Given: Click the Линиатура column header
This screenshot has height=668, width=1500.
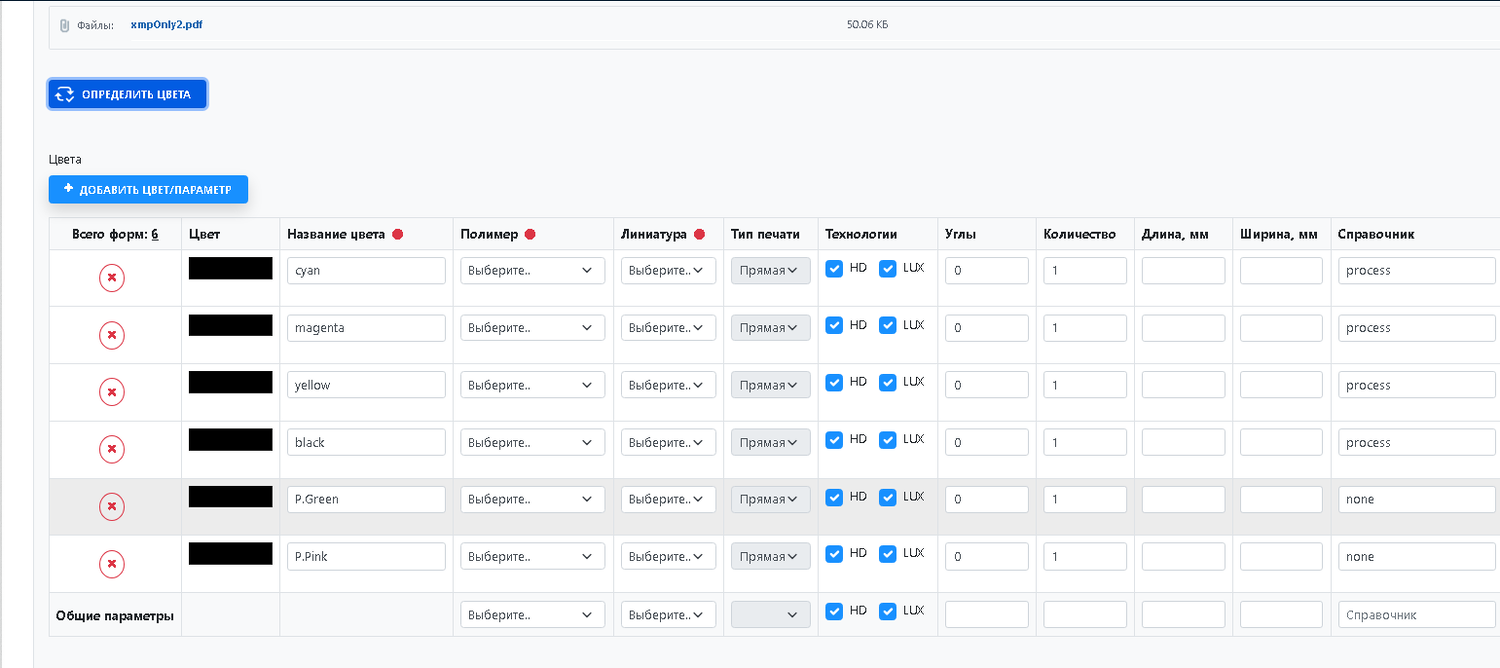Looking at the screenshot, I should [x=654, y=234].
